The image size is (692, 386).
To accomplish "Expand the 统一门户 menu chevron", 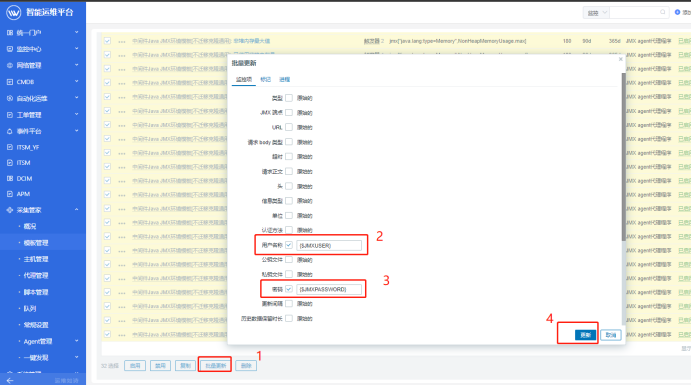I will 77,32.
